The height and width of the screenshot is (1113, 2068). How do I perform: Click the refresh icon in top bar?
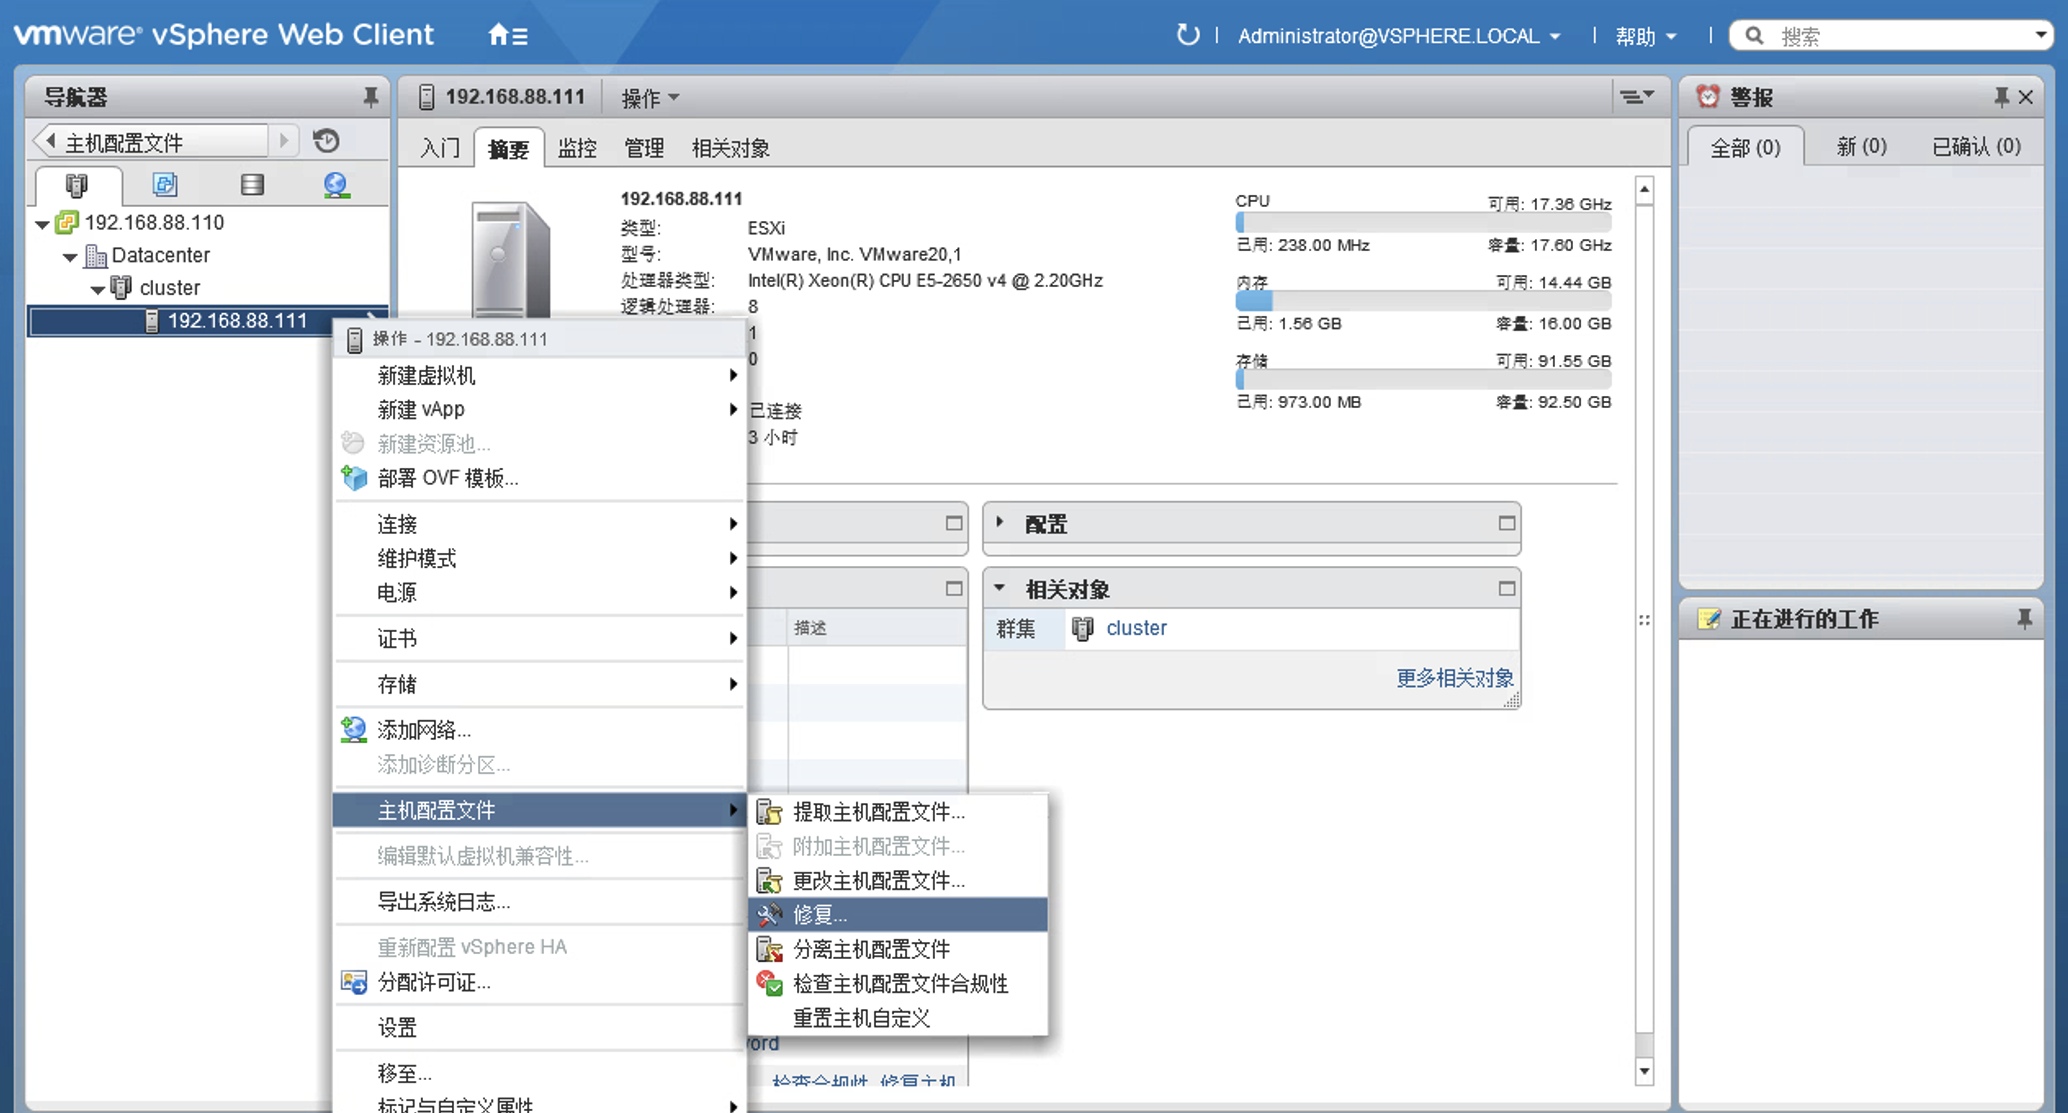coord(1187,36)
